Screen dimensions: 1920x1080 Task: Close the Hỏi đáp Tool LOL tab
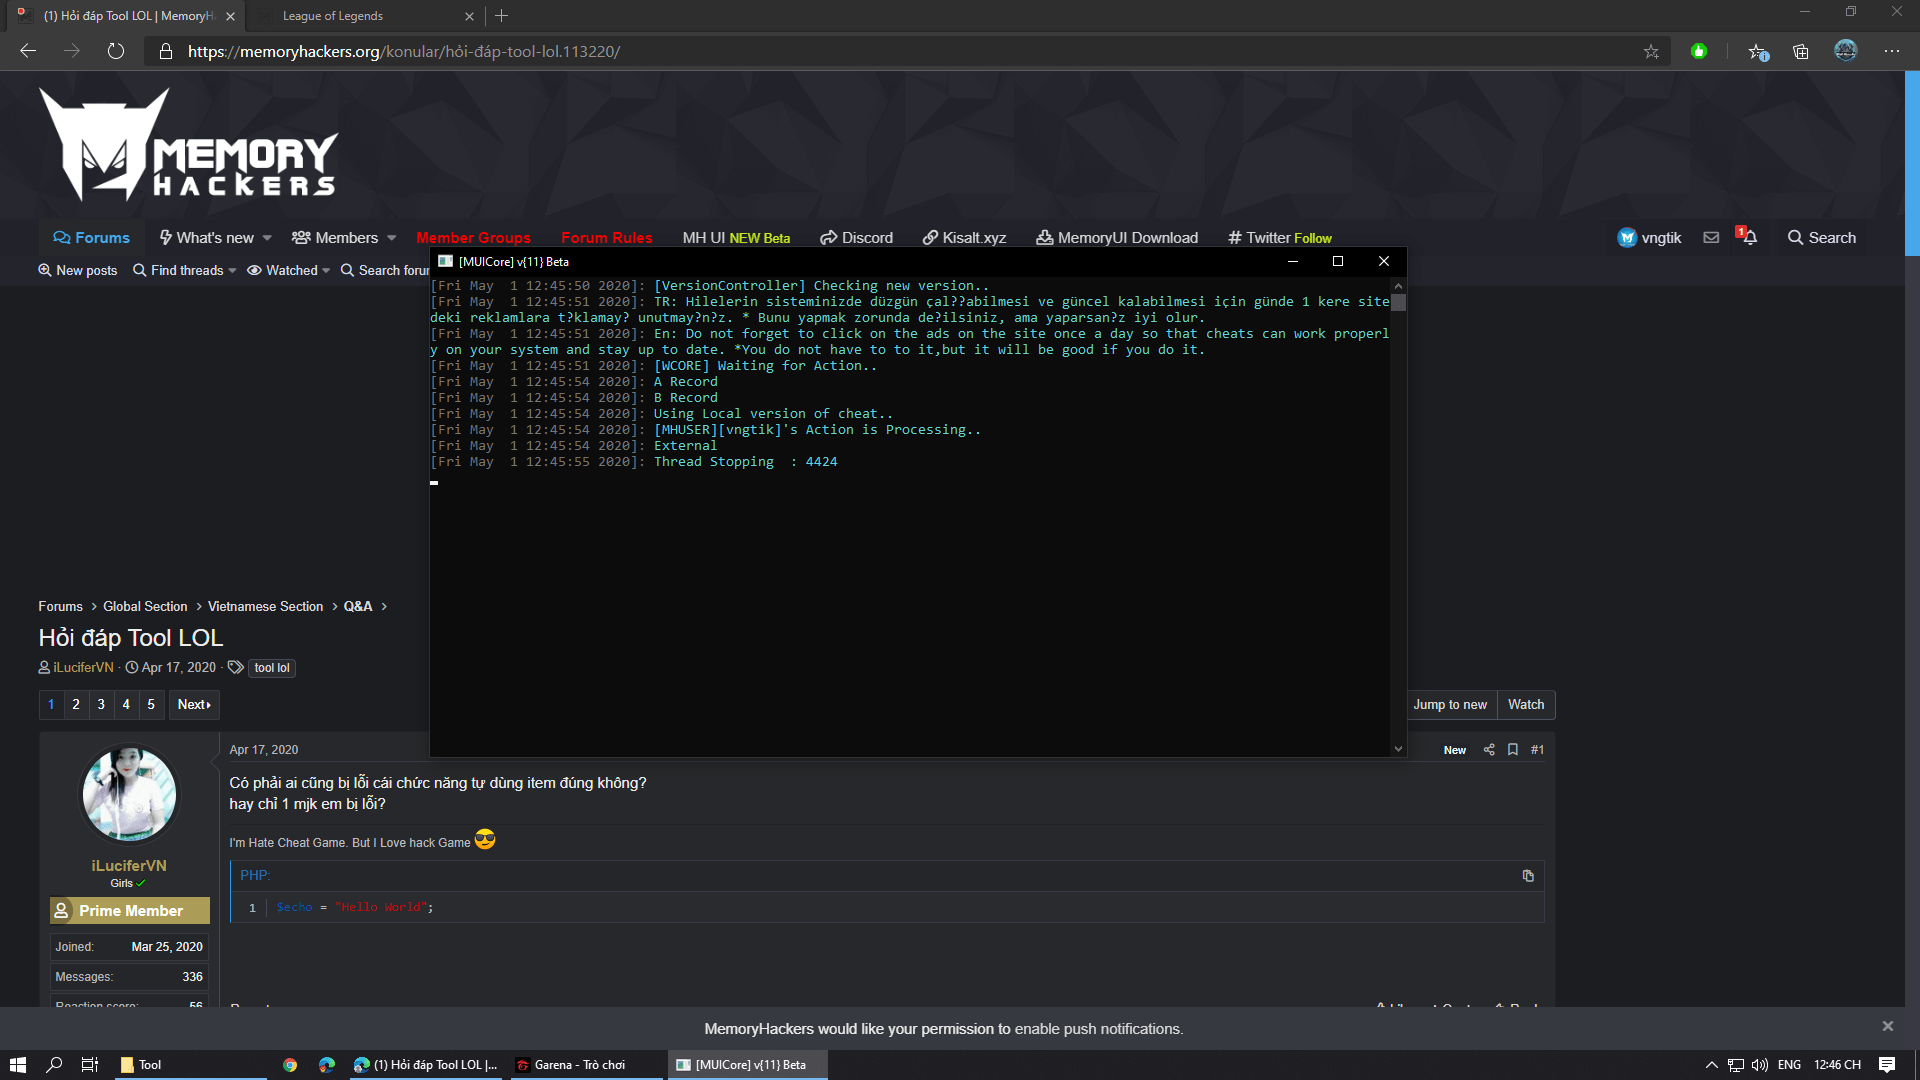tap(231, 16)
